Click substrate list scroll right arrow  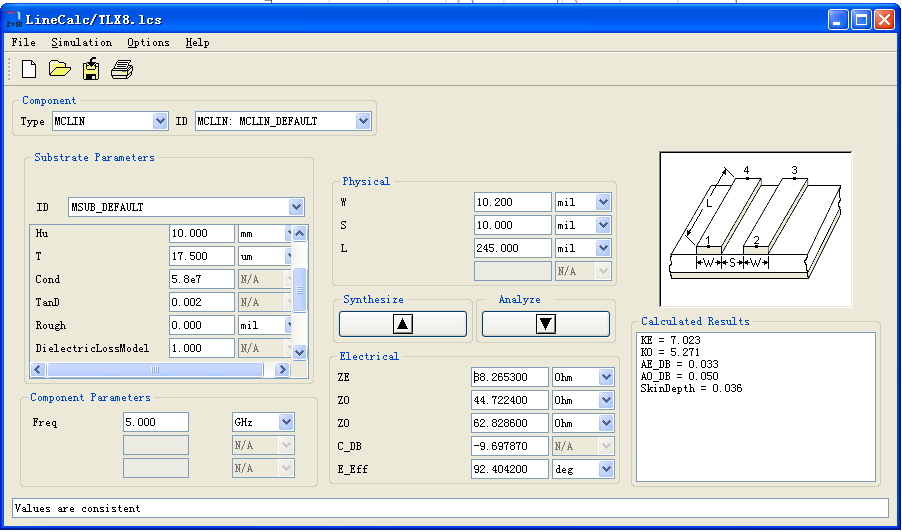click(x=282, y=369)
